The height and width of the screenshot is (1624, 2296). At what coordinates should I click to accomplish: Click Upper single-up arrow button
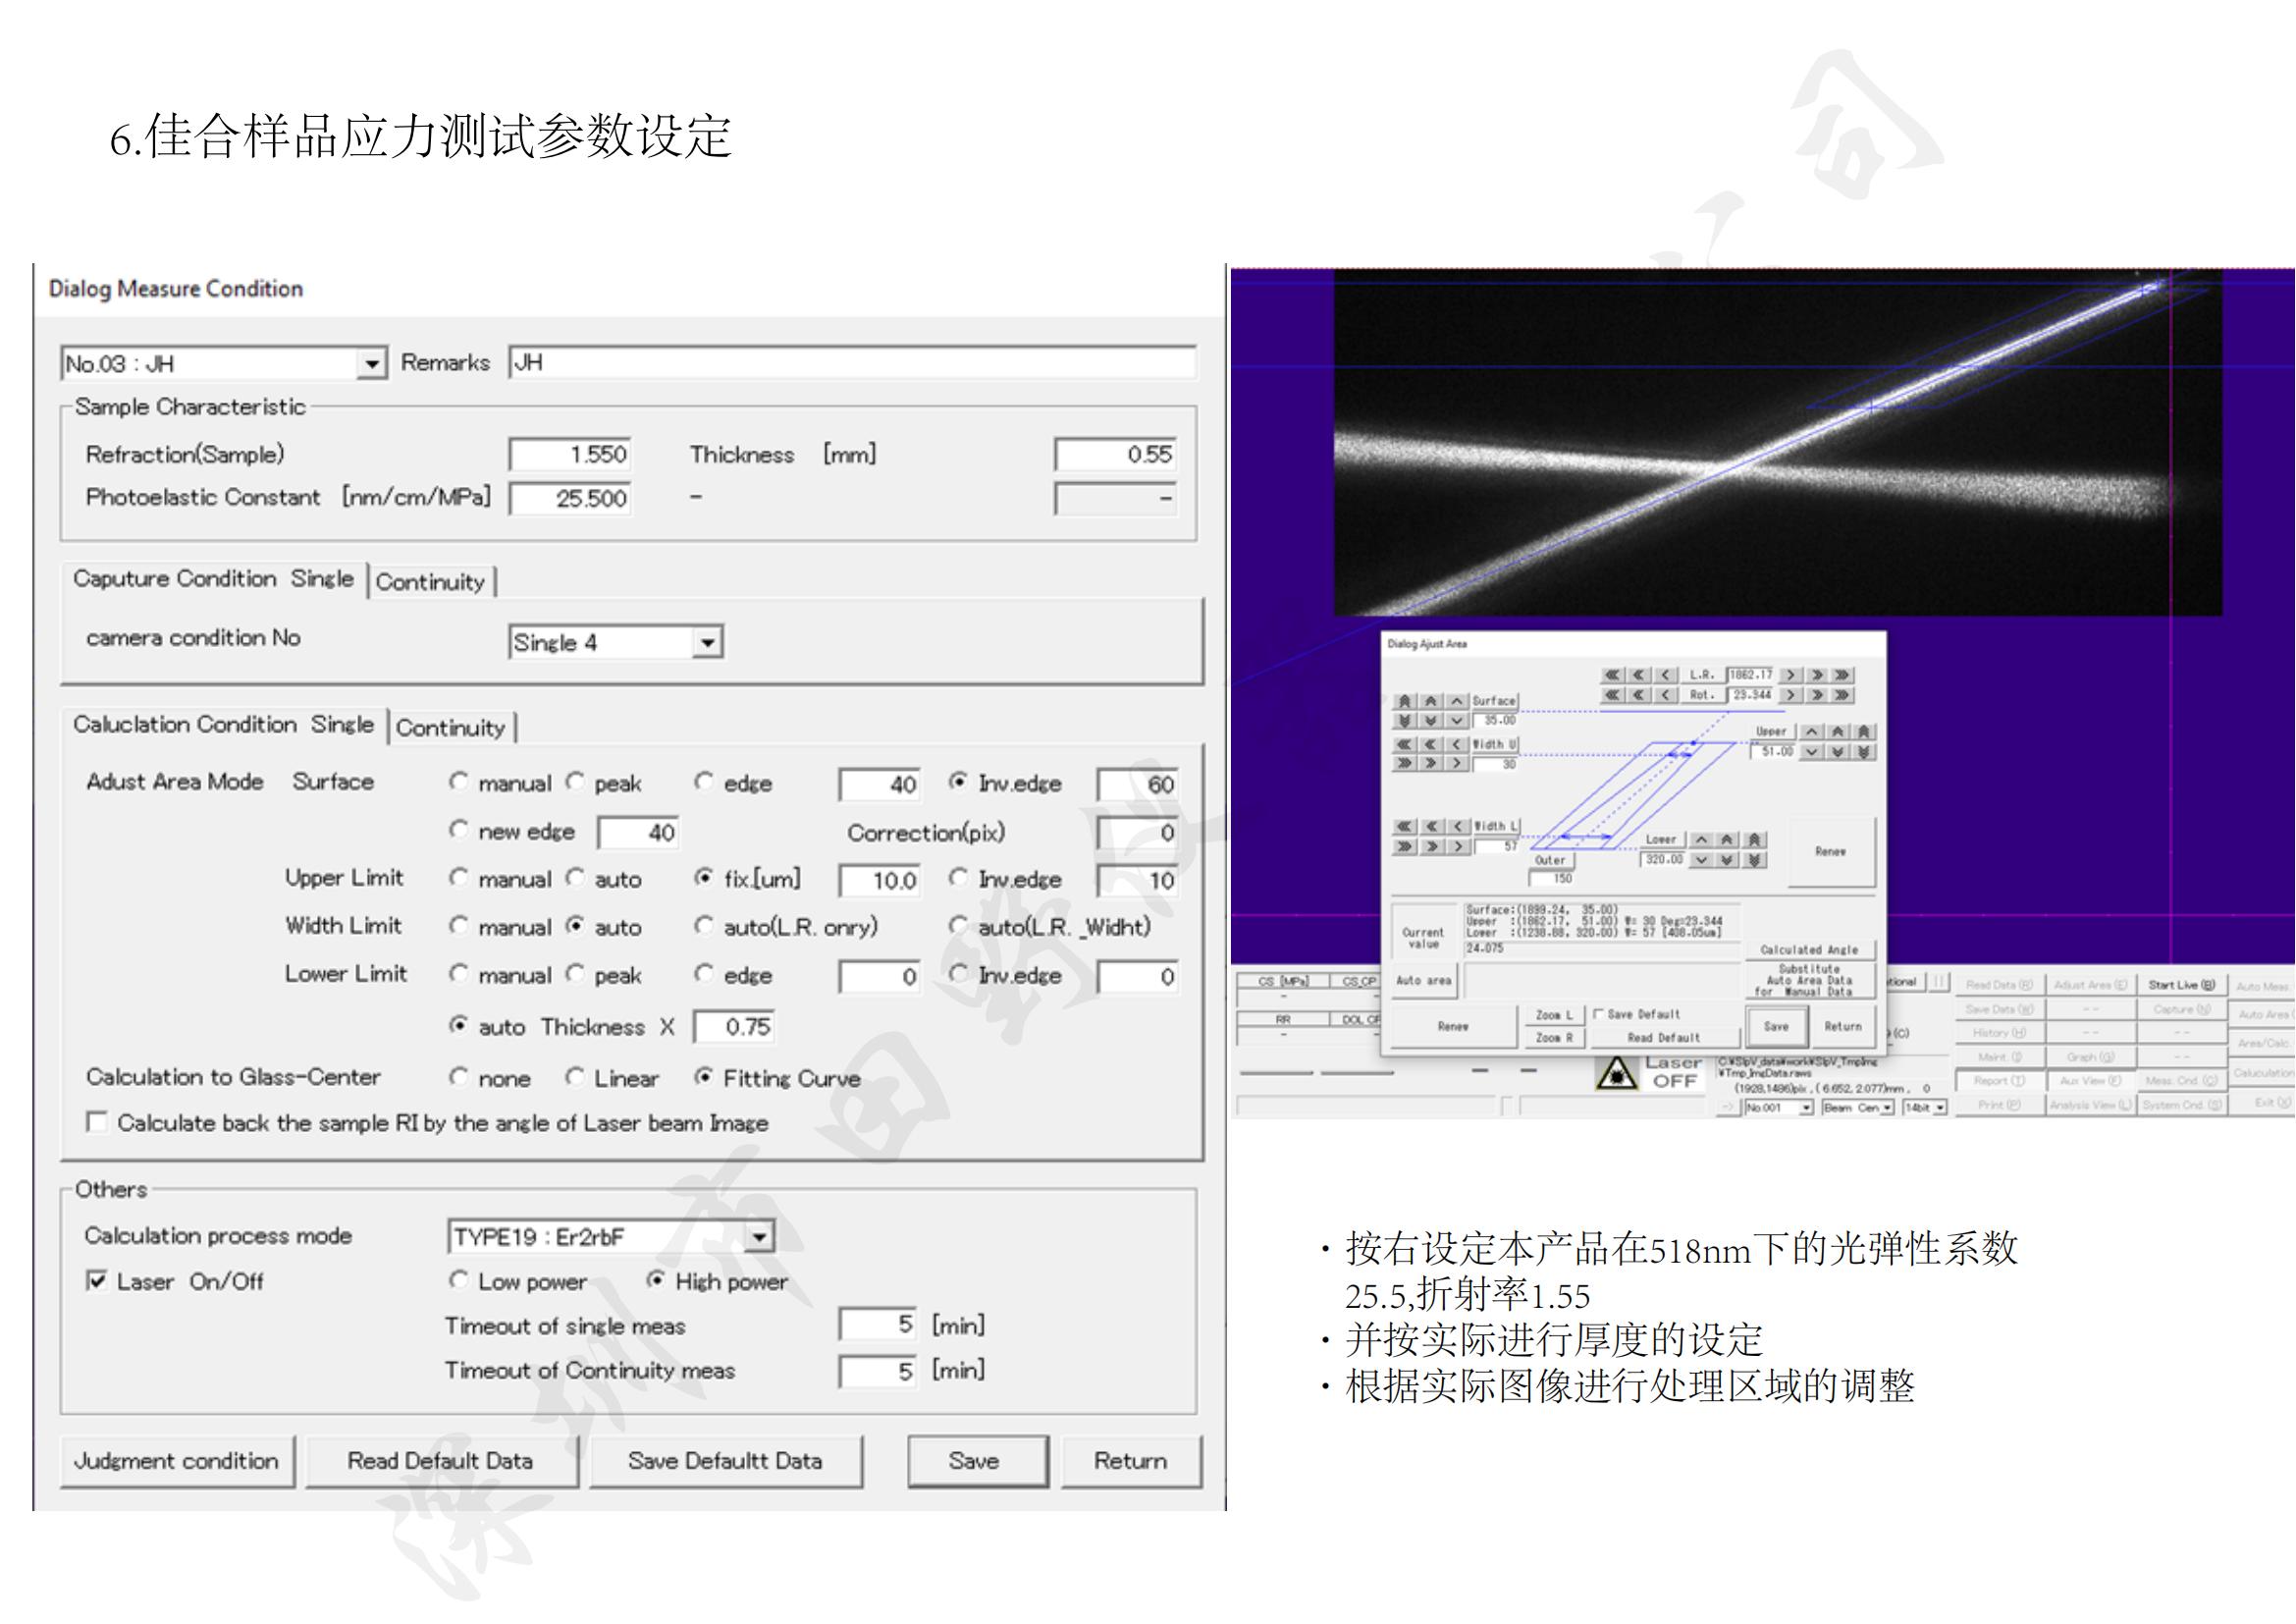tap(1812, 732)
